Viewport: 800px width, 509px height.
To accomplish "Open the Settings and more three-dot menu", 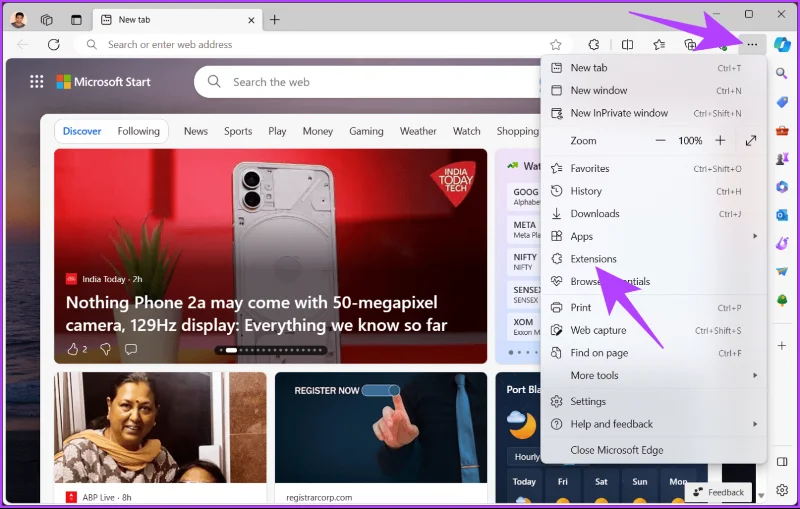I will [x=752, y=45].
